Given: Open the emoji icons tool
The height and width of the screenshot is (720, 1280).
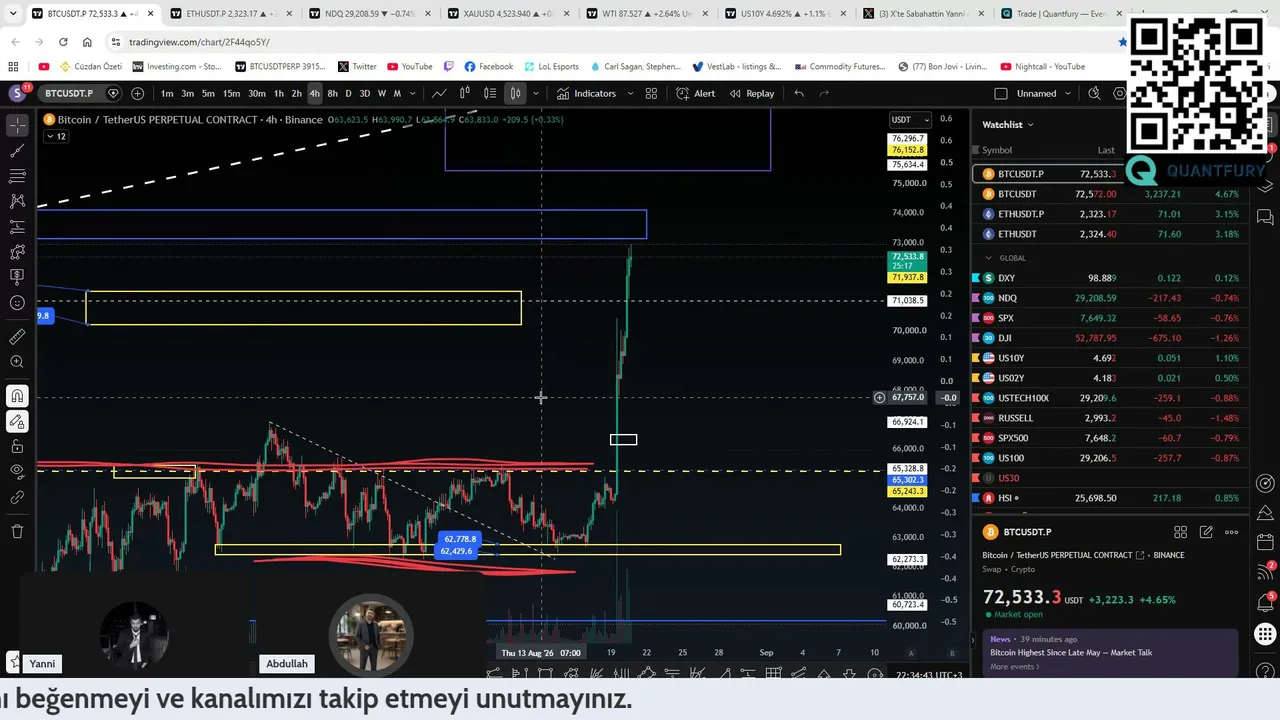Looking at the screenshot, I should click(x=17, y=303).
